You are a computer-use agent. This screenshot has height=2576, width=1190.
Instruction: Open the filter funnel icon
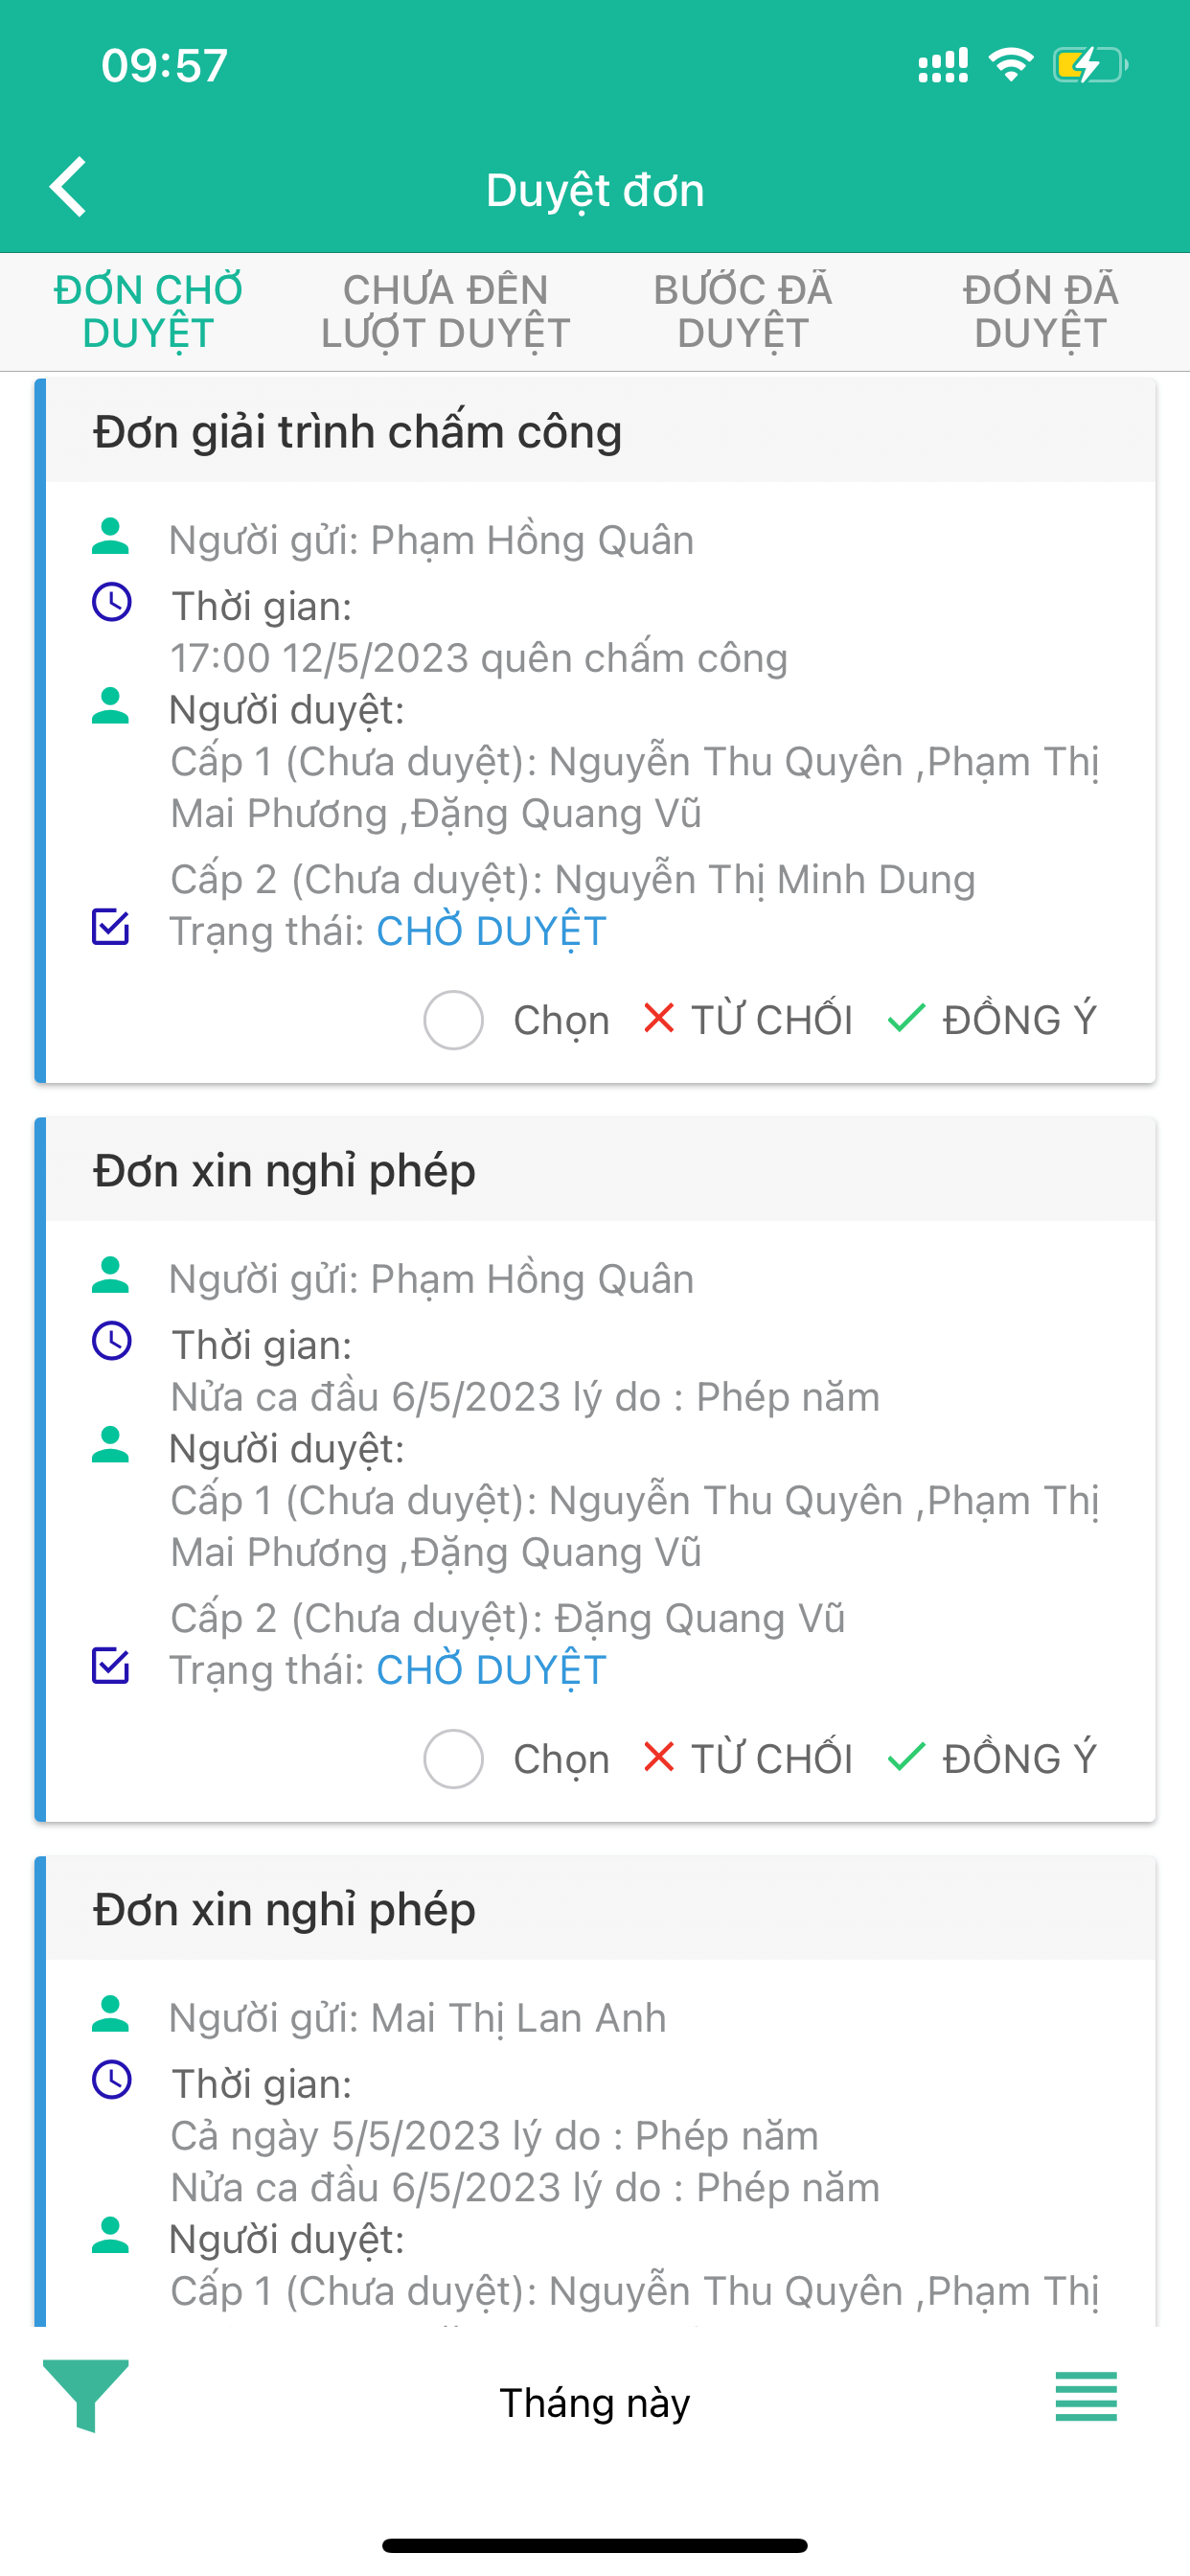pos(86,2395)
